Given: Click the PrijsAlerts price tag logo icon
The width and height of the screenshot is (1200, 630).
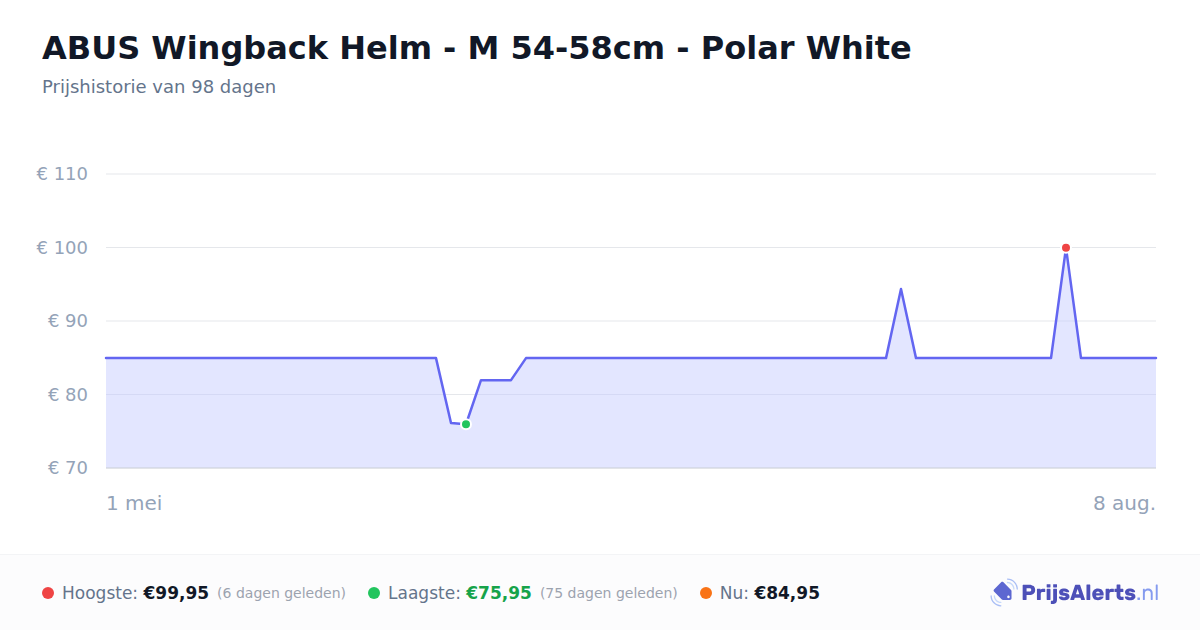Looking at the screenshot, I should tap(1003, 593).
